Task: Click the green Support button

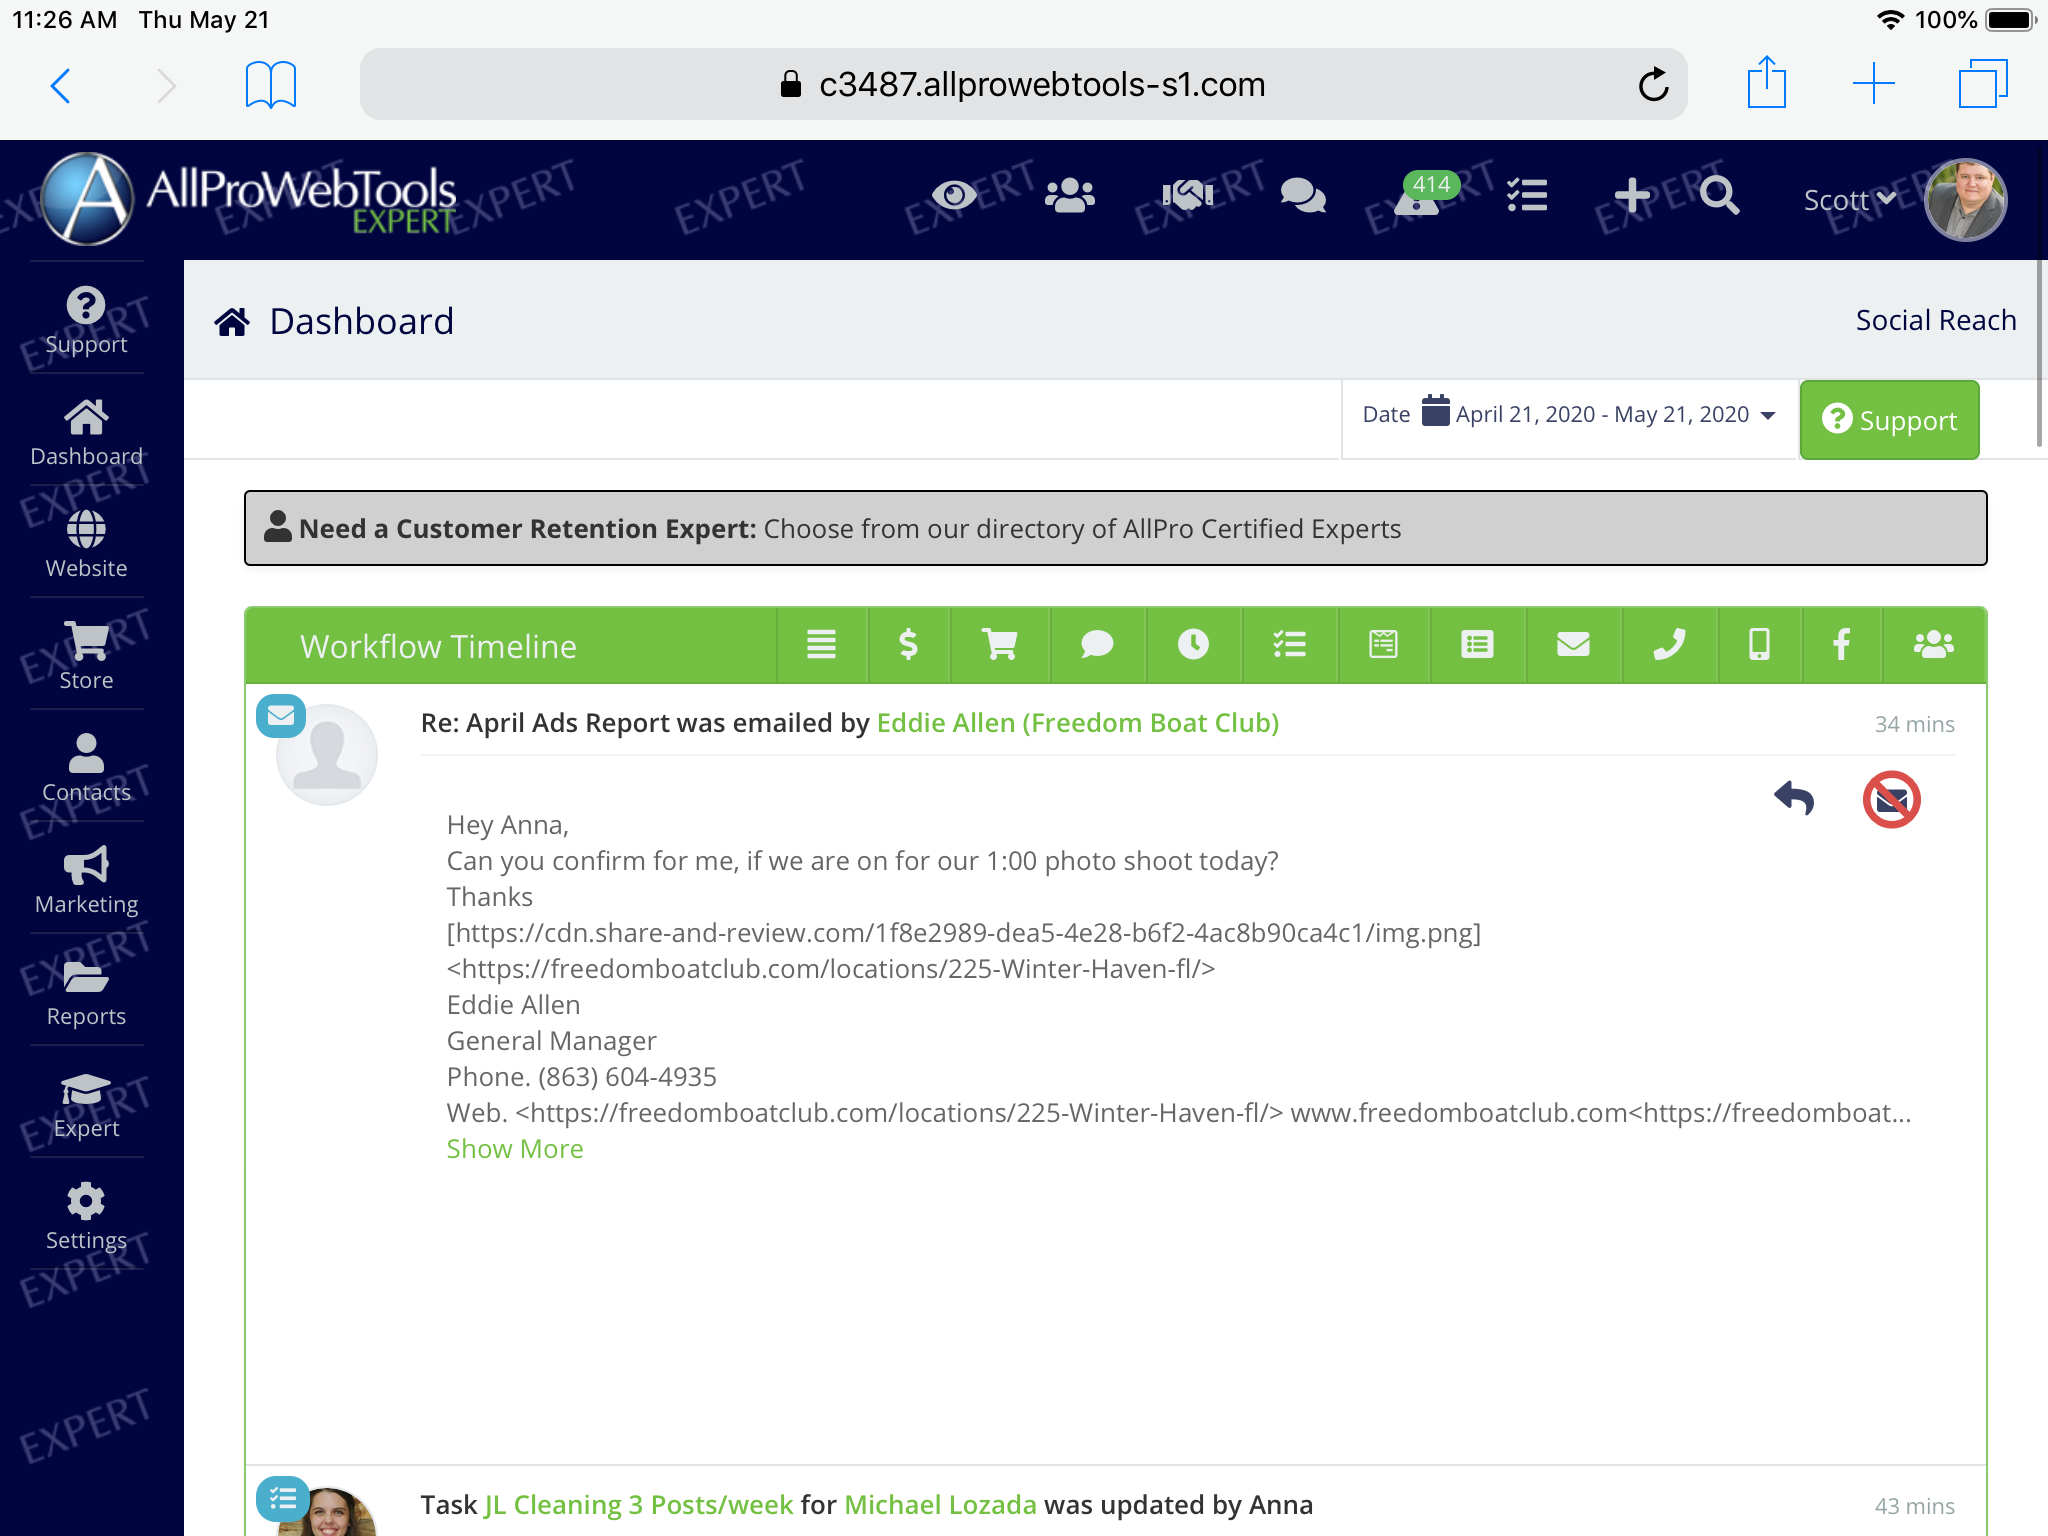Action: tap(1889, 420)
